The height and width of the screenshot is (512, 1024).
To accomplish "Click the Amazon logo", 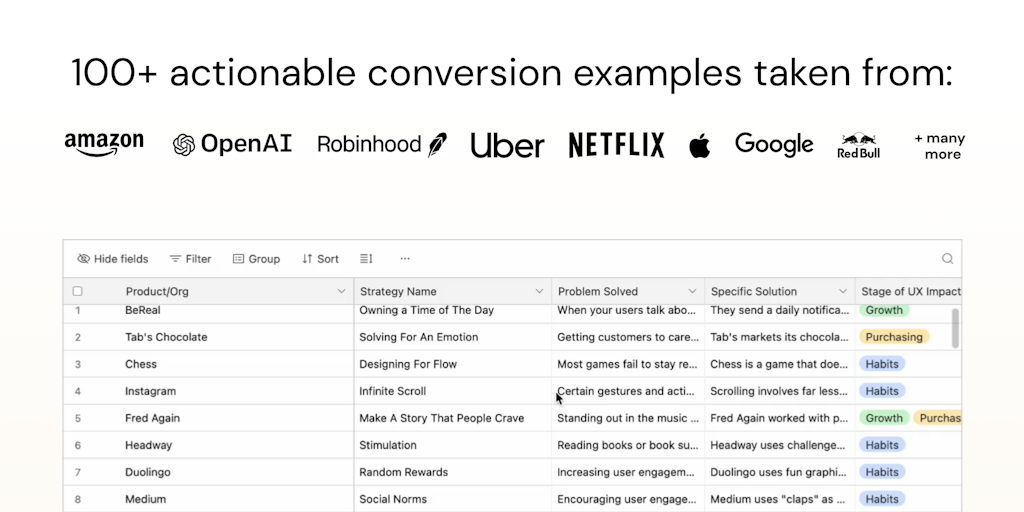I will pos(104,144).
